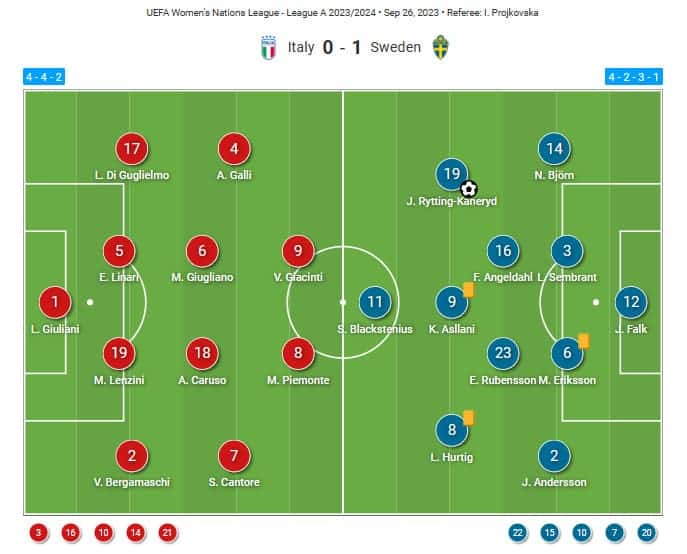The width and height of the screenshot is (687, 554).
Task: Click M. Giugliano number 6 marker
Action: (203, 251)
